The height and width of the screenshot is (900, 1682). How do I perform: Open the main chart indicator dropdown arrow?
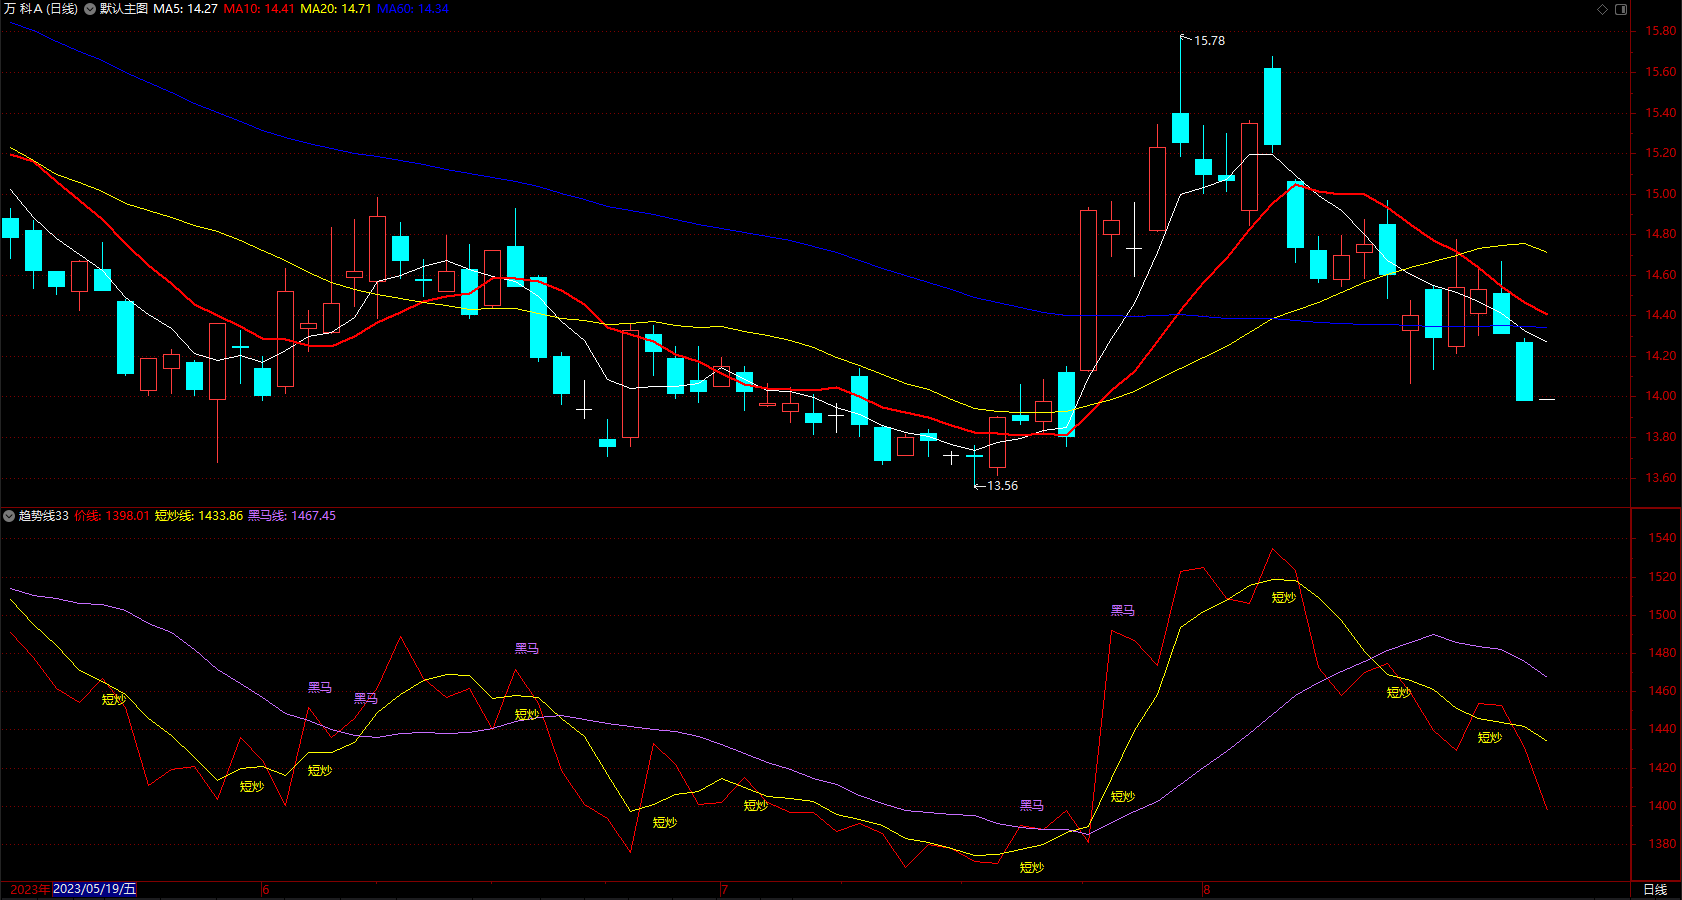90,9
